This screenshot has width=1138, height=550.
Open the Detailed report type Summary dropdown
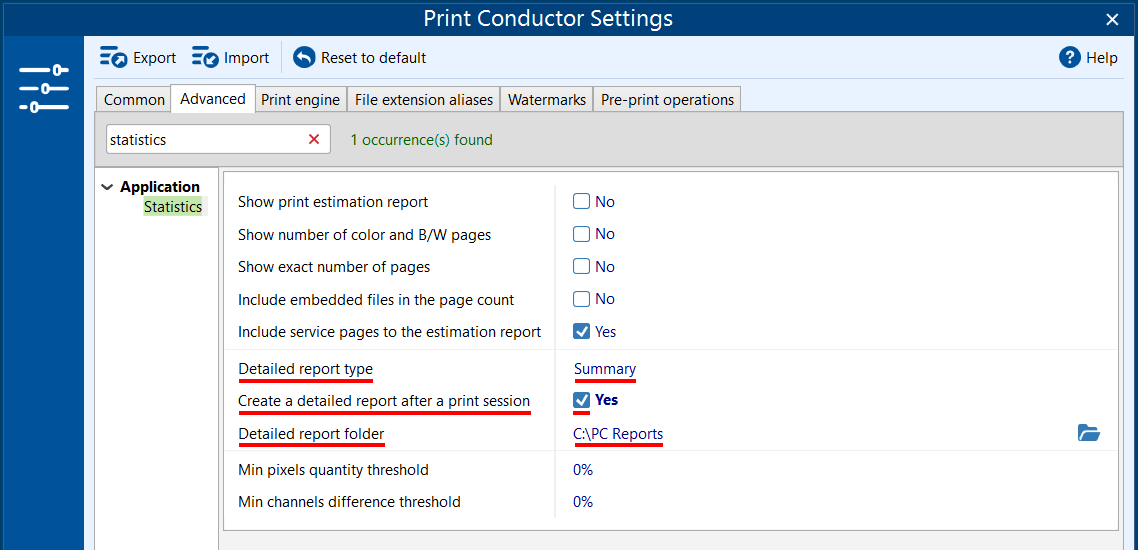[605, 369]
